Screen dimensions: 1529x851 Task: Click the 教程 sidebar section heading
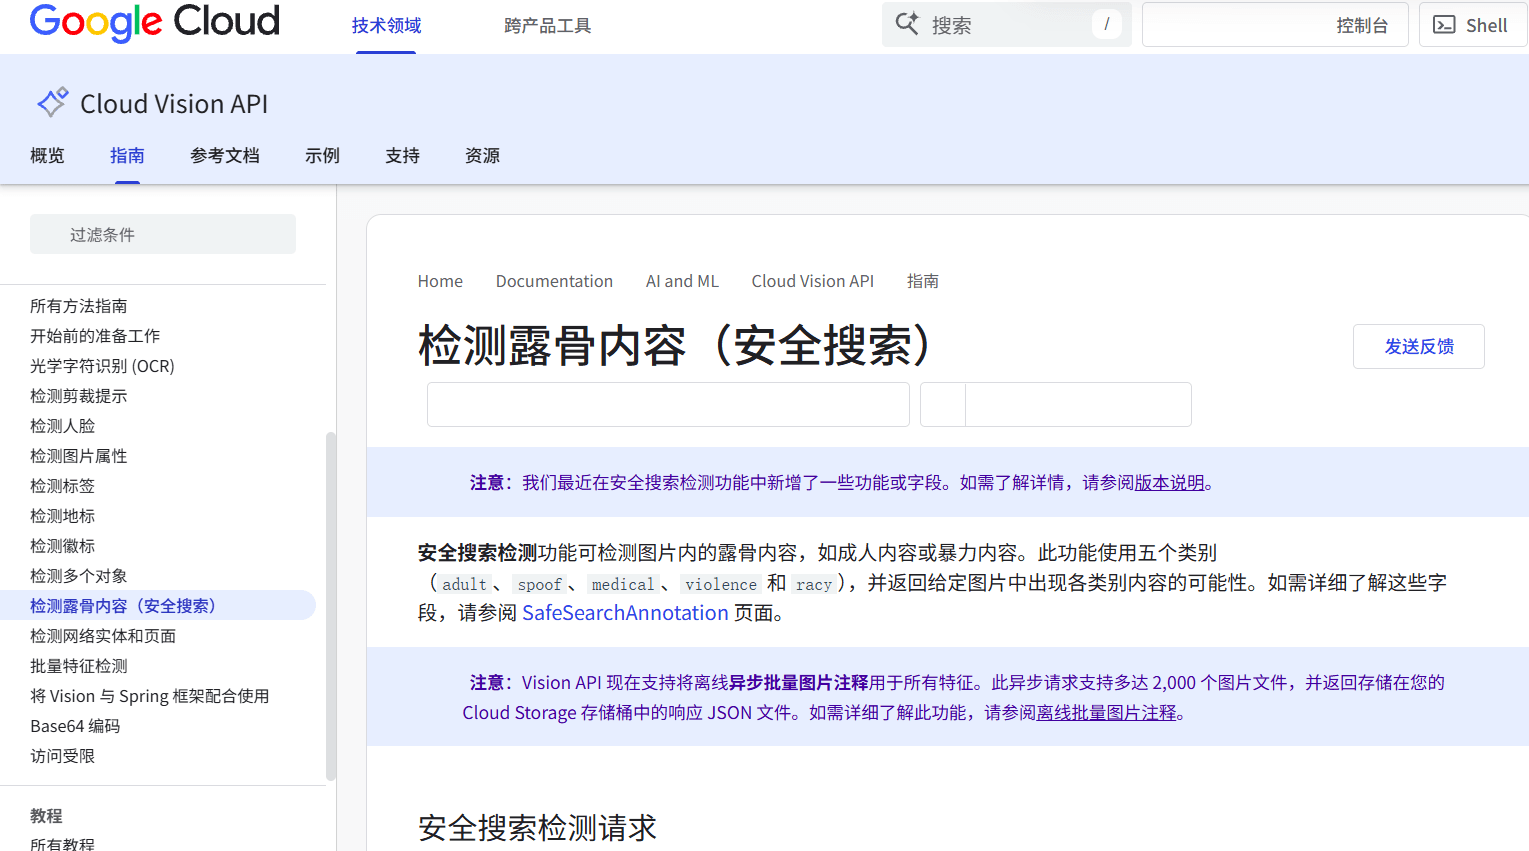click(x=46, y=816)
